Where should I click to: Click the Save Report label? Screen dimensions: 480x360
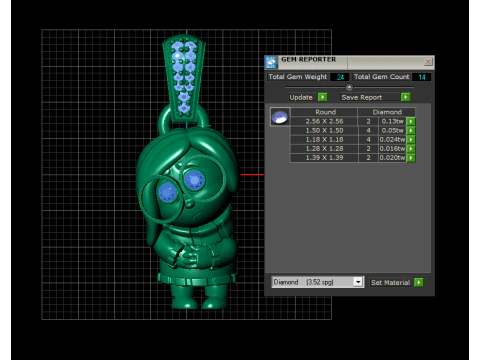[x=362, y=97]
